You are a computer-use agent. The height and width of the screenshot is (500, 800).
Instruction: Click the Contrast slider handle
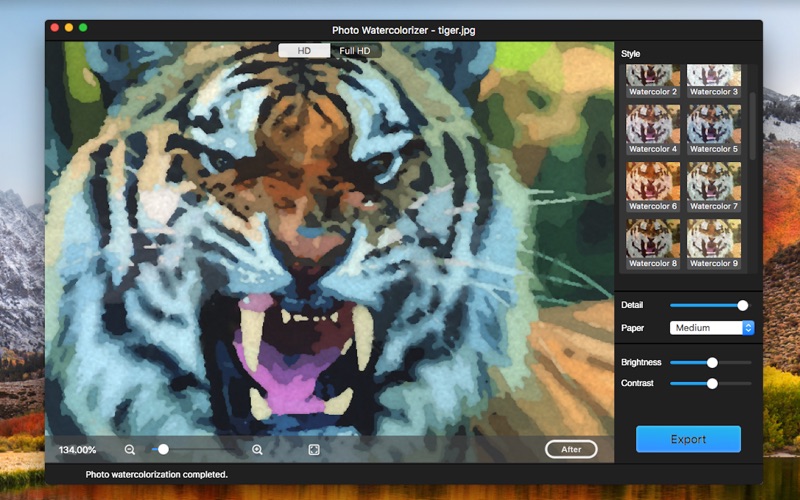712,383
